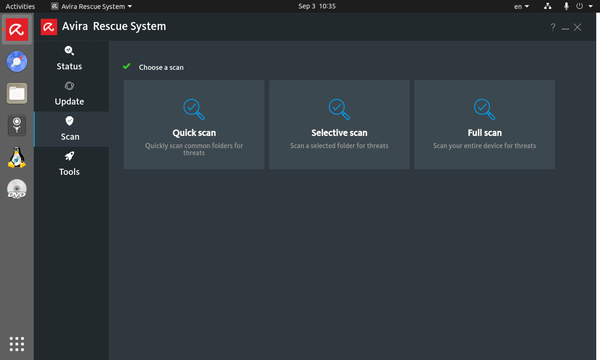
Task: Click the Scan shield icon in sidebar
Action: click(x=69, y=121)
